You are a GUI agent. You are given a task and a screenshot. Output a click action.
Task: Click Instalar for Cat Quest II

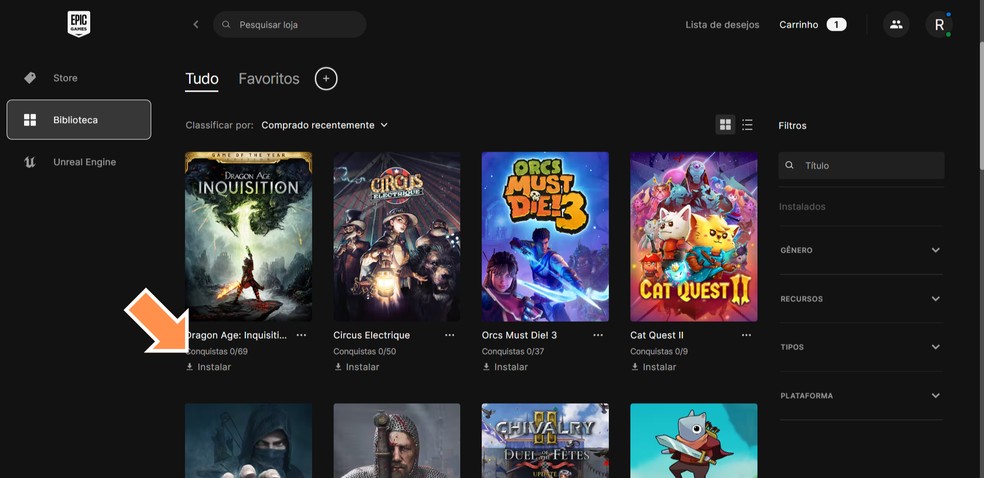659,366
